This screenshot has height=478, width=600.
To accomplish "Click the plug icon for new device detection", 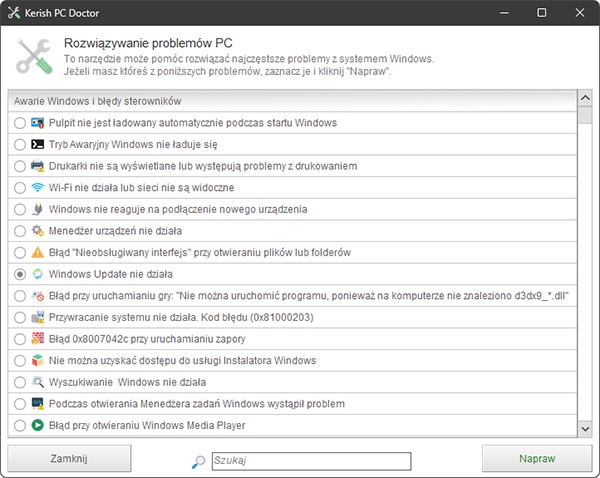I will [38, 209].
